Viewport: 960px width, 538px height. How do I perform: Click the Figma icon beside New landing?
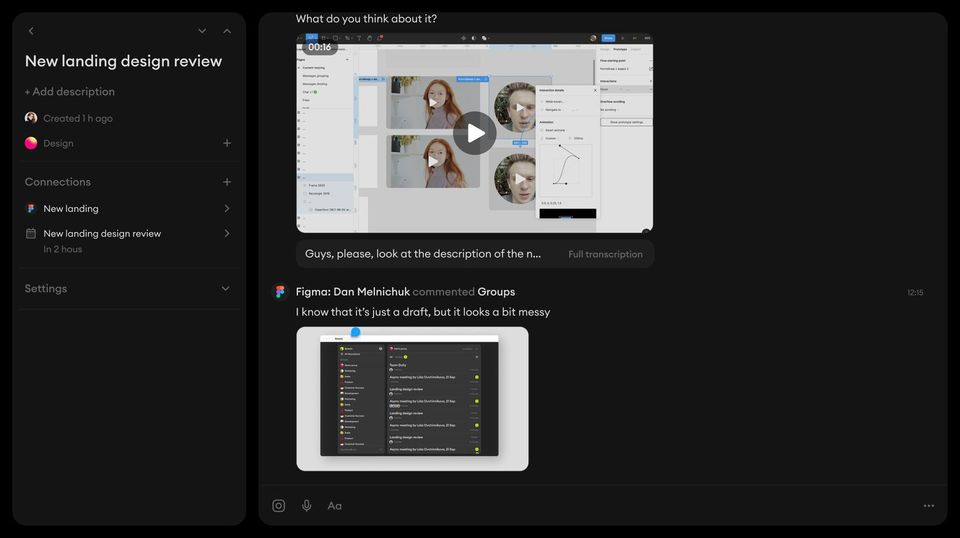tap(31, 208)
